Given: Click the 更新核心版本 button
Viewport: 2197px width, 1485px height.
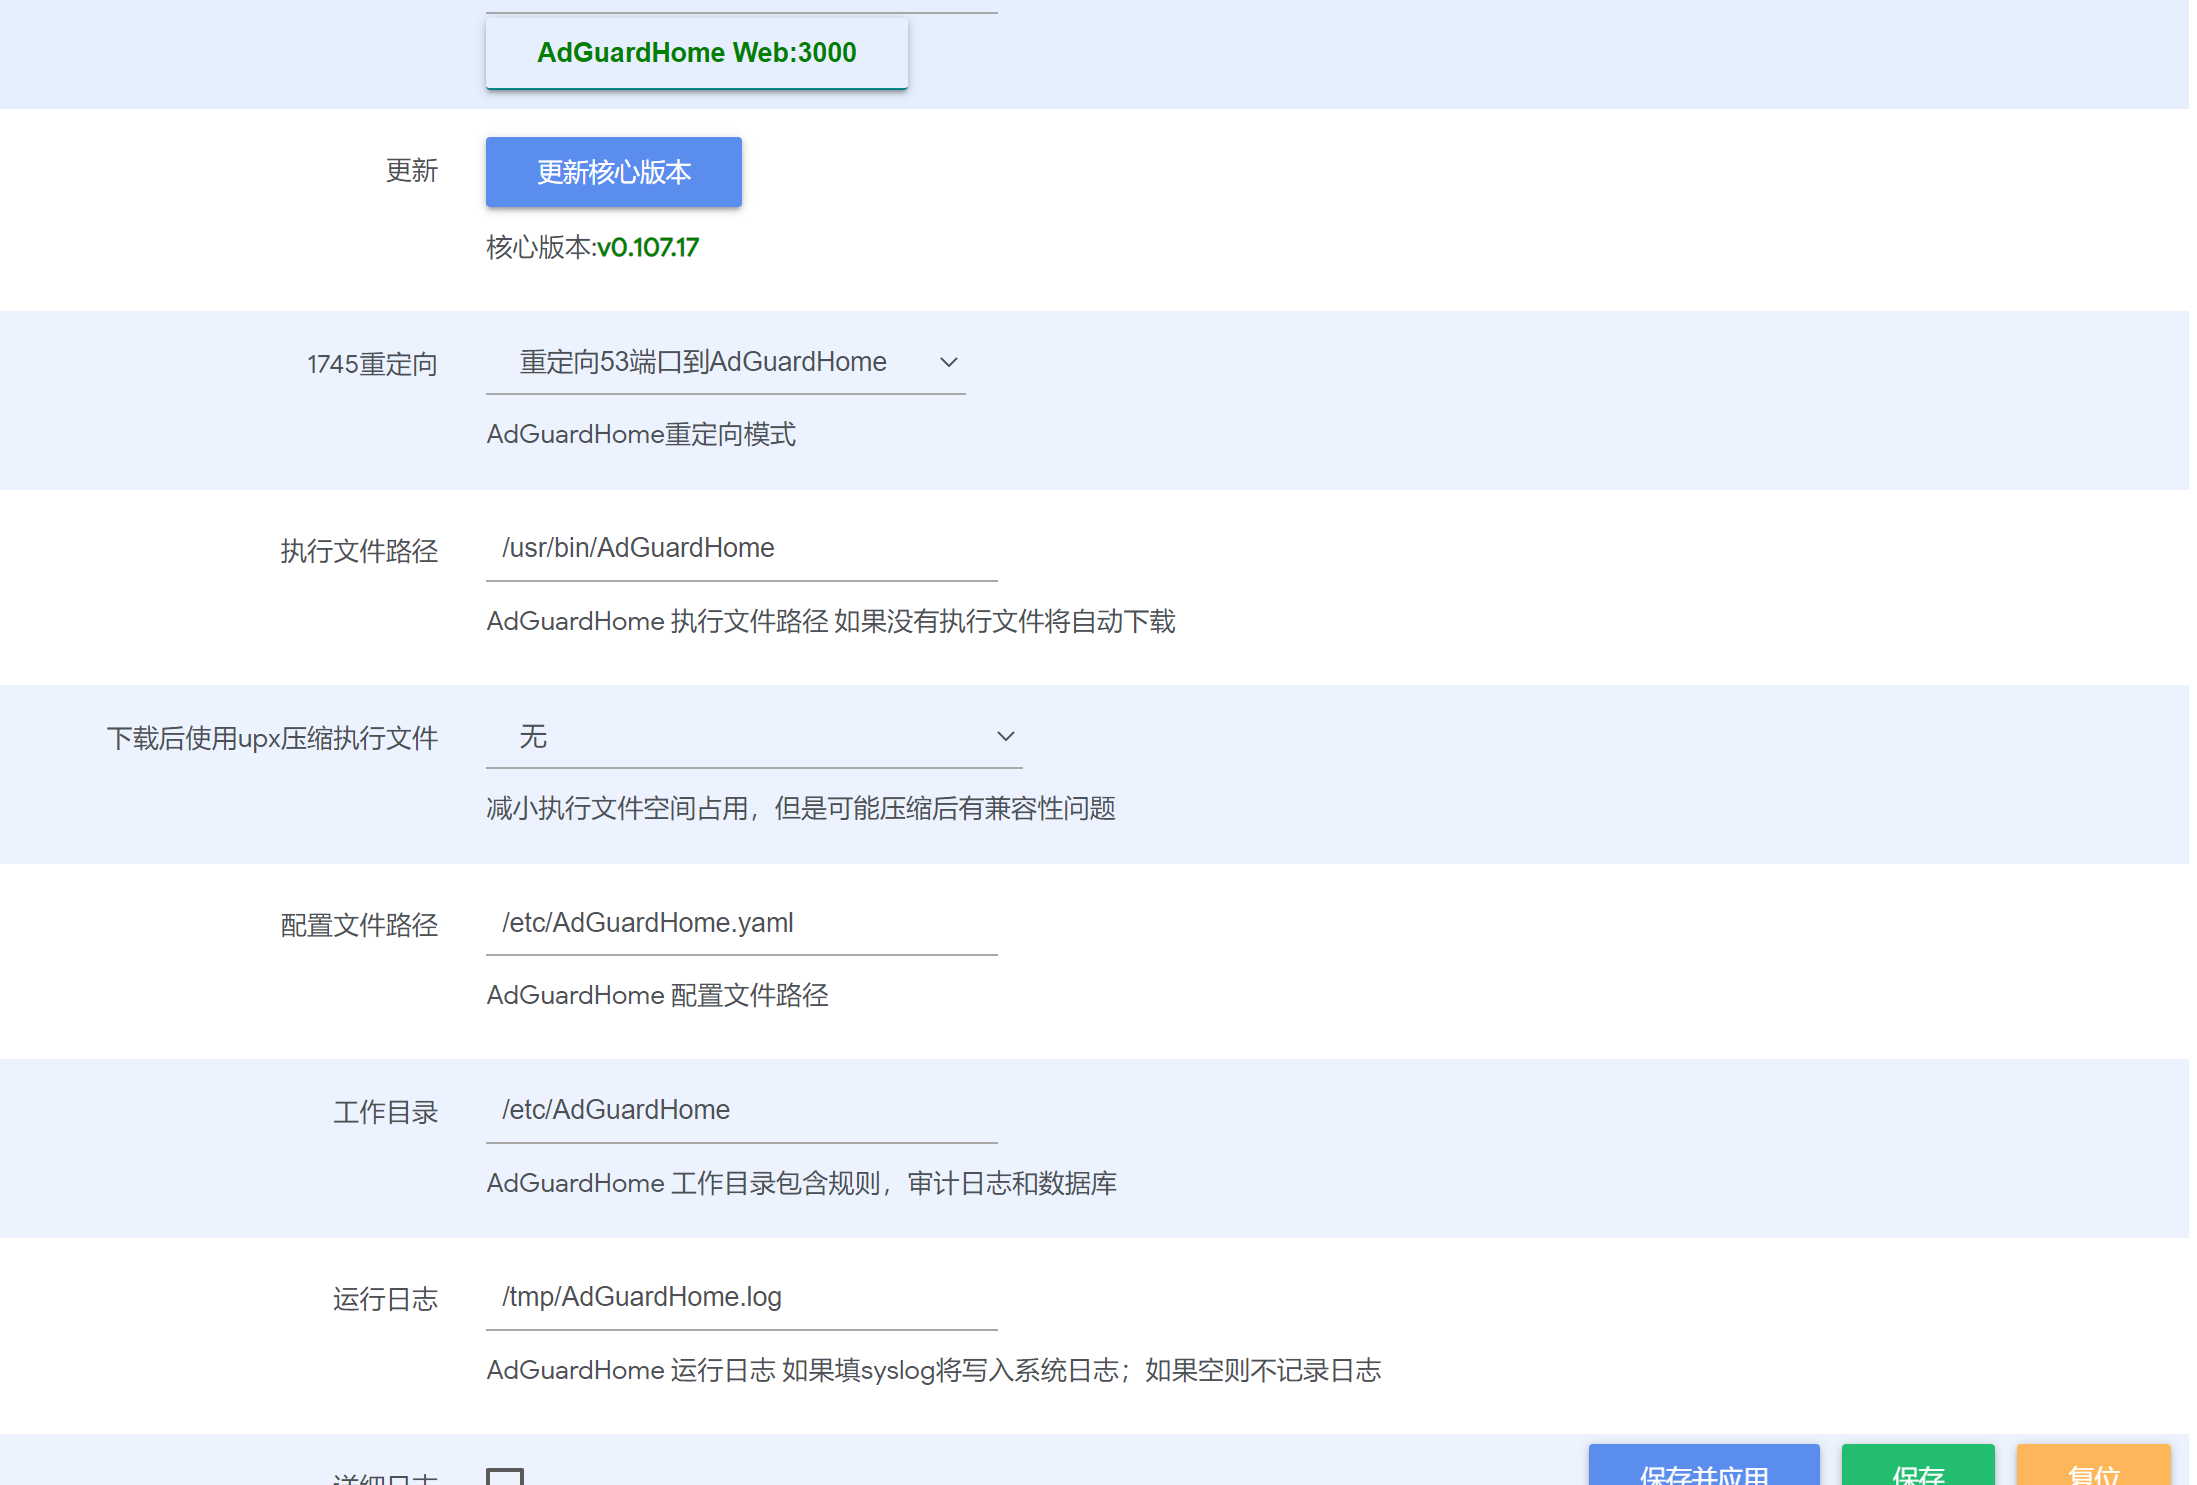Looking at the screenshot, I should click(x=613, y=172).
